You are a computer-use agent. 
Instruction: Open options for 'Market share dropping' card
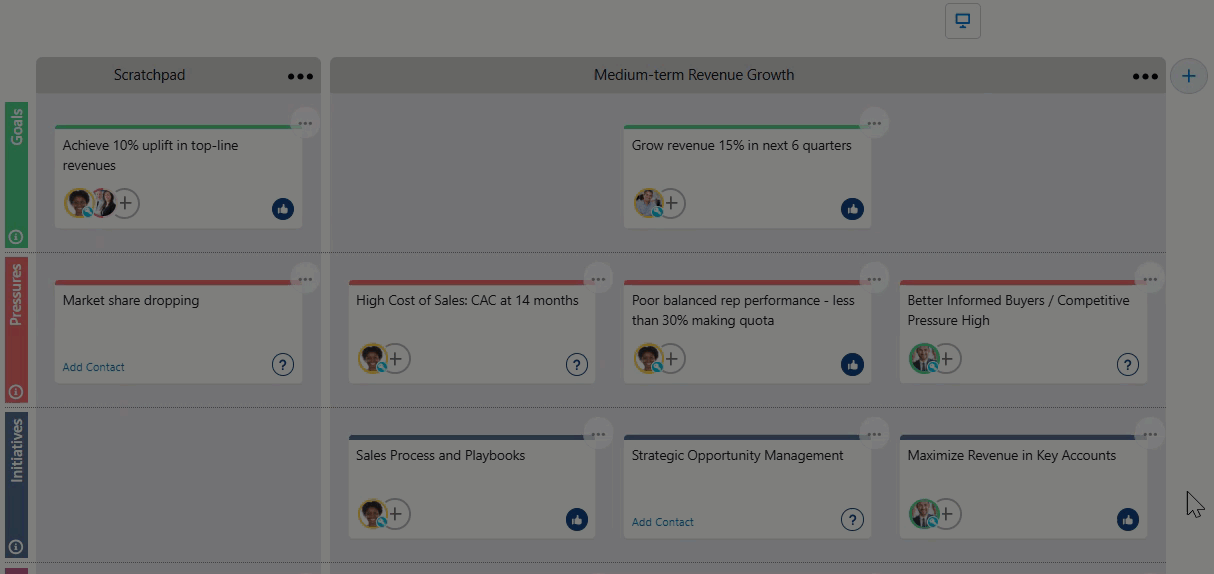(305, 279)
